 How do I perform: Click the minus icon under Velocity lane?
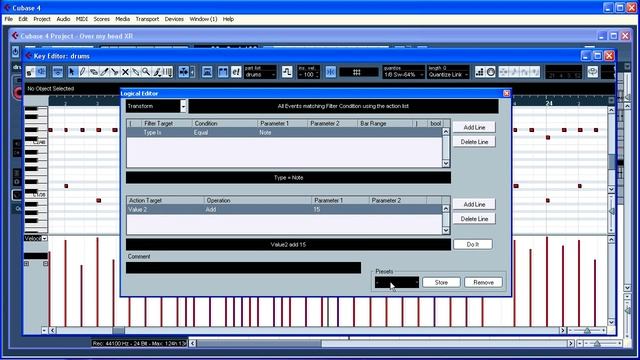(45, 264)
